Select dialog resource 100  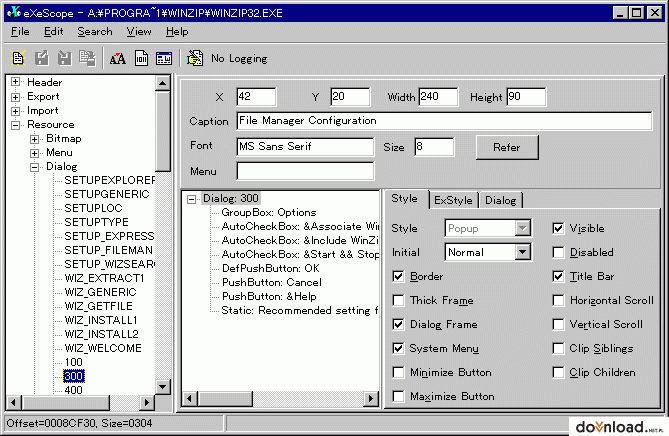(73, 362)
